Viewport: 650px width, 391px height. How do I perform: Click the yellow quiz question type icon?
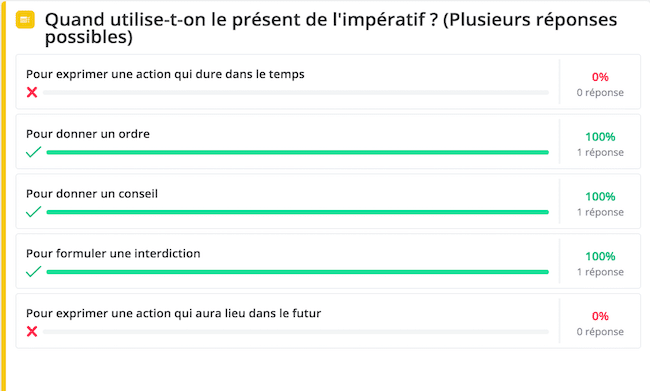point(25,19)
